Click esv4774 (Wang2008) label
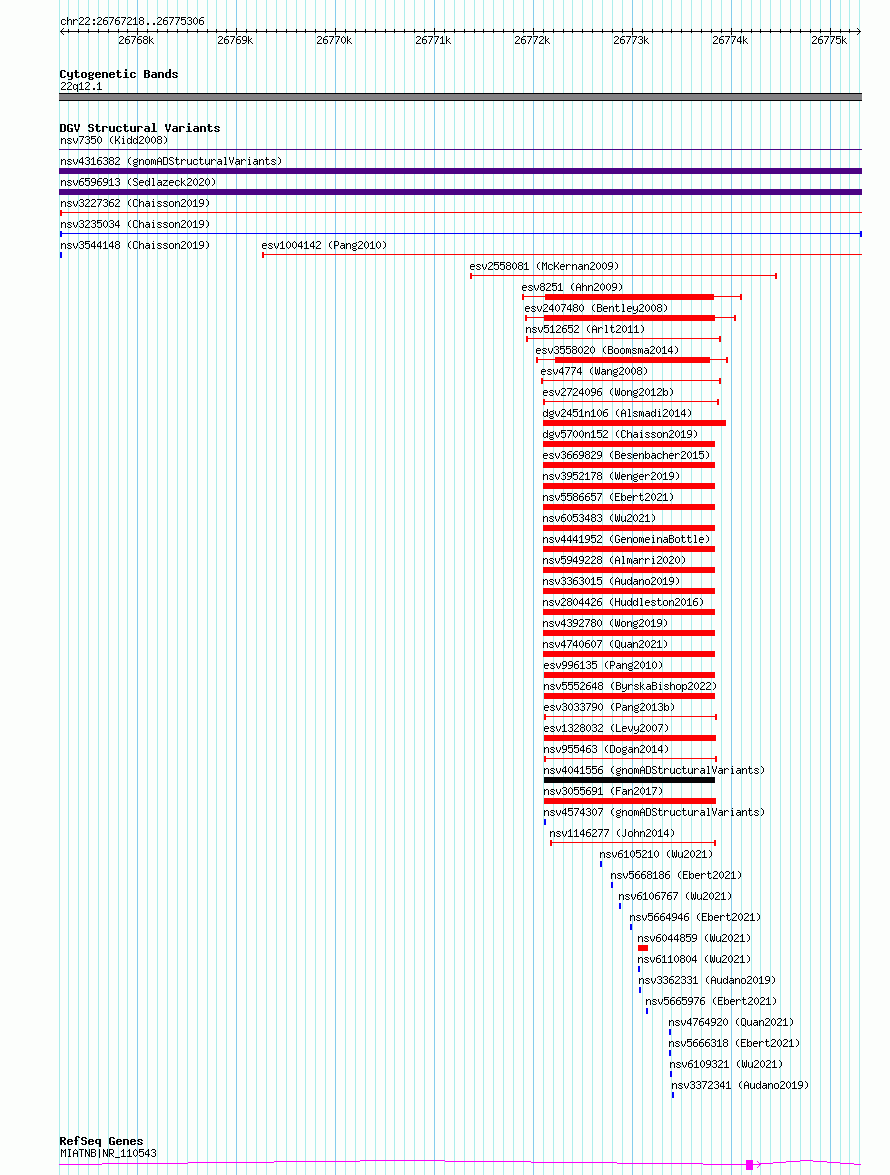This screenshot has height=1175, width=890. [x=594, y=371]
